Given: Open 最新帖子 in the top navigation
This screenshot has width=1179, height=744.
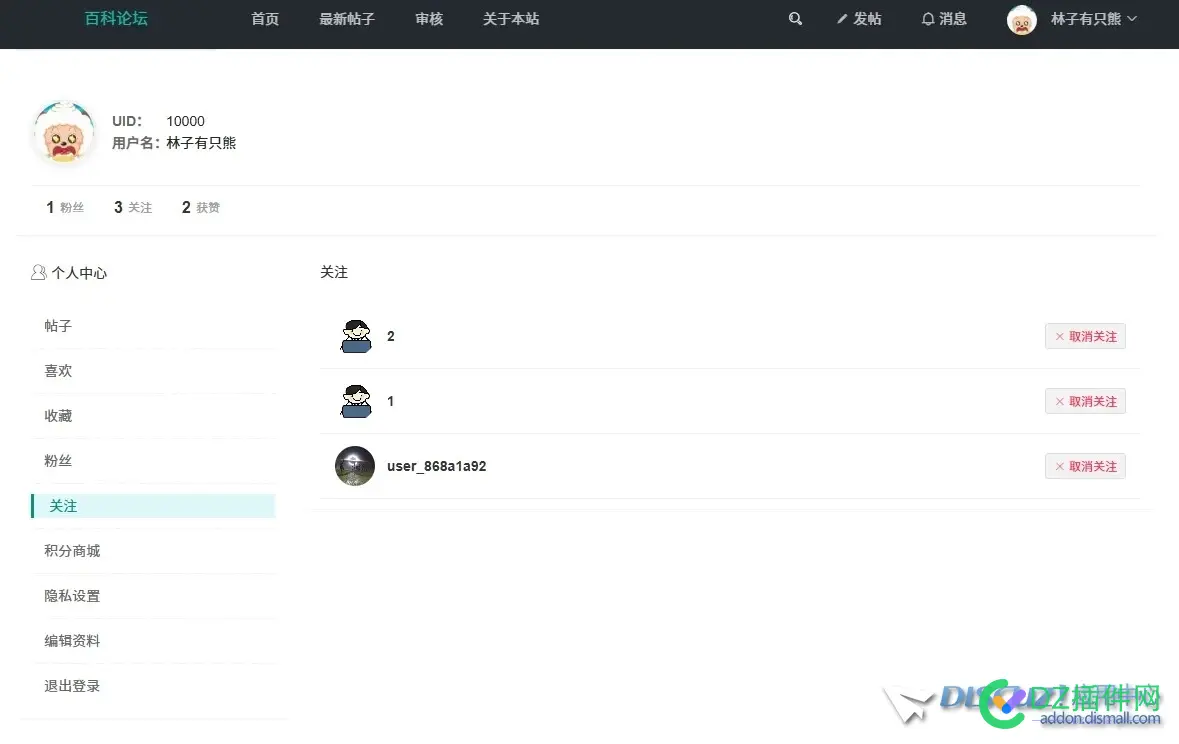Looking at the screenshot, I should point(347,19).
